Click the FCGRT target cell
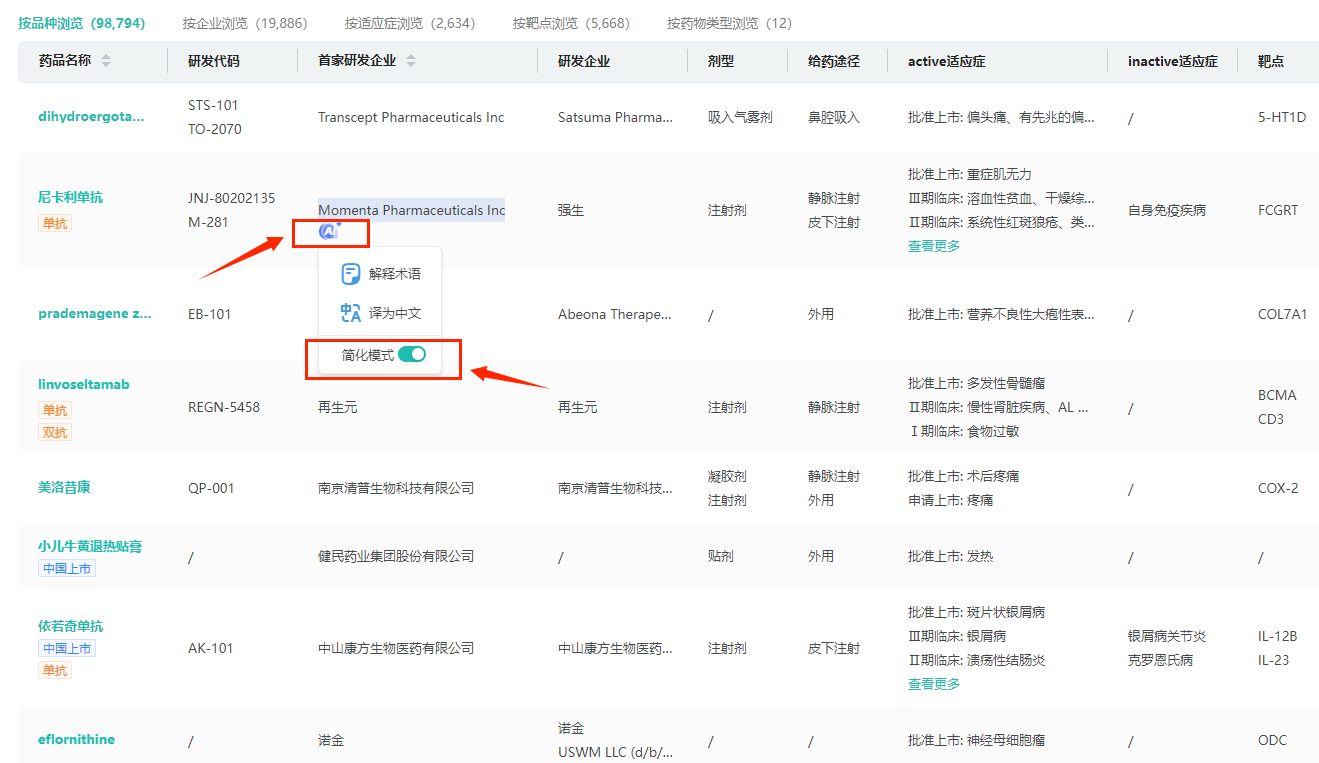This screenshot has height=763, width=1319. coord(1278,210)
